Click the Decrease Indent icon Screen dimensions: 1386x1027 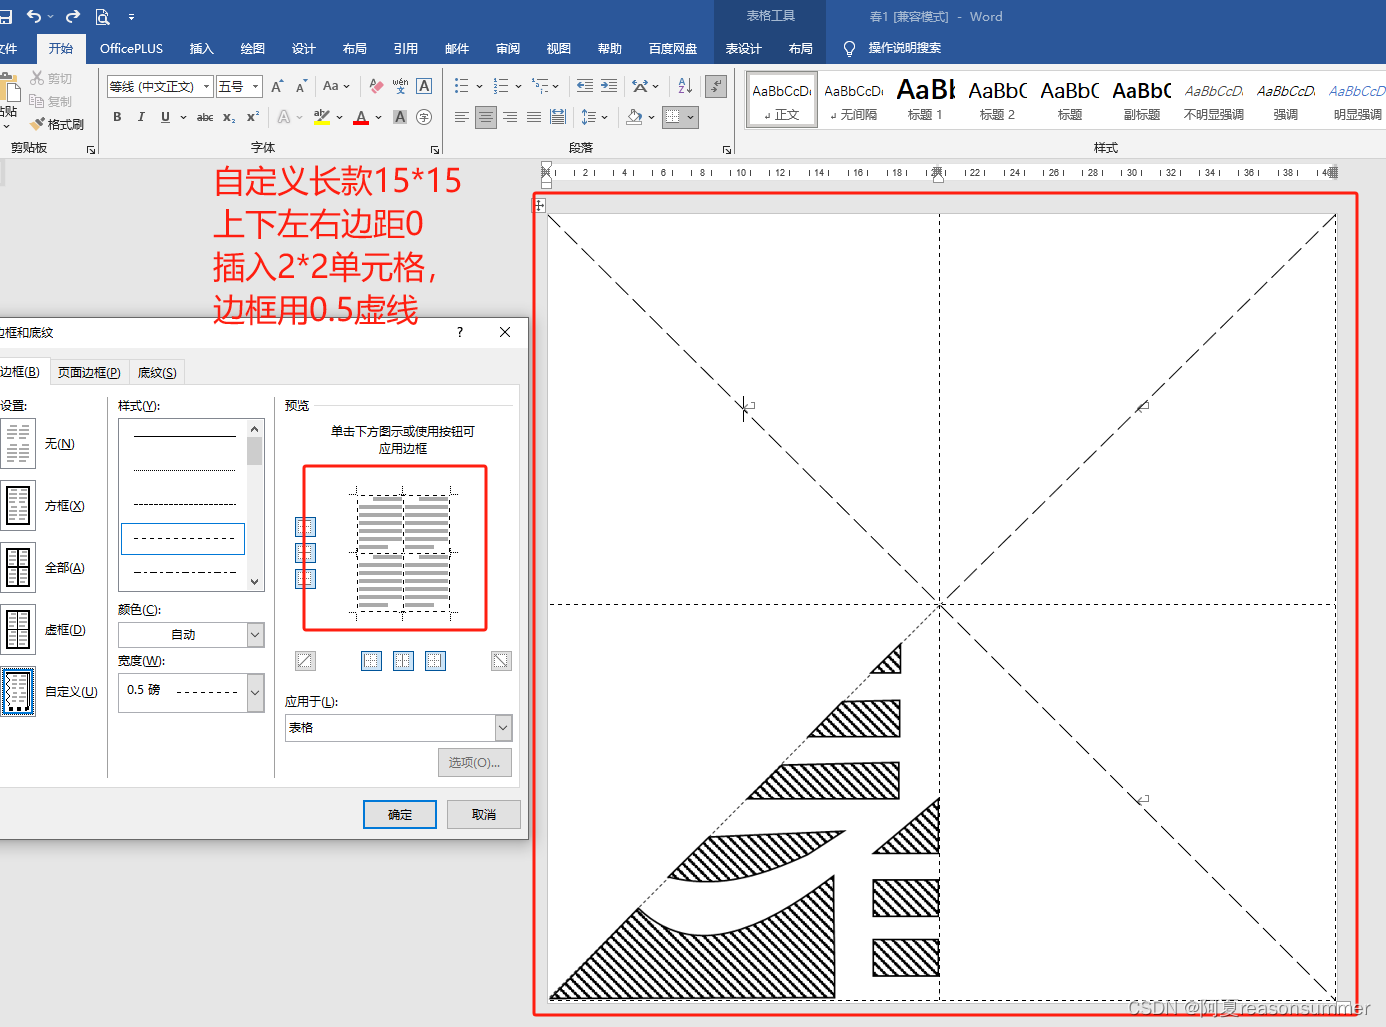[585, 86]
